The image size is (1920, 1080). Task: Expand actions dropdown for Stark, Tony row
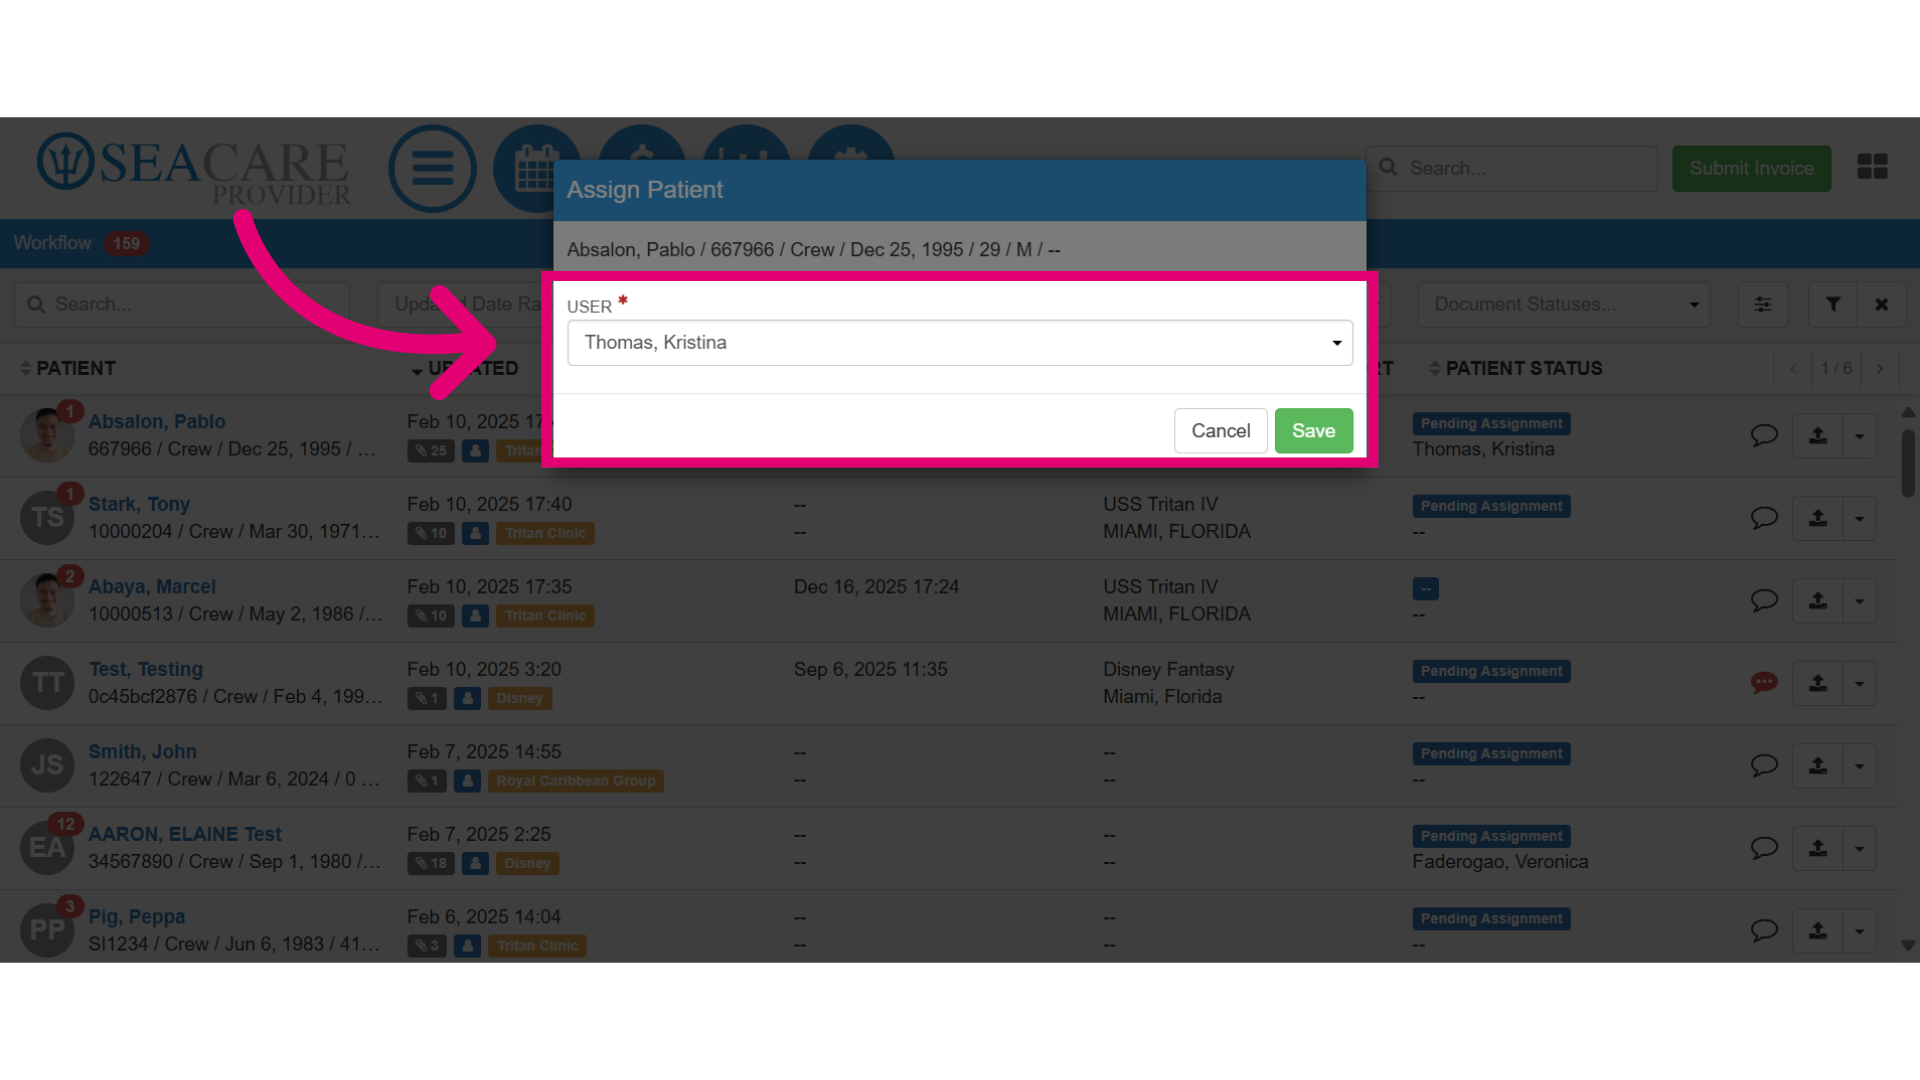(1859, 518)
